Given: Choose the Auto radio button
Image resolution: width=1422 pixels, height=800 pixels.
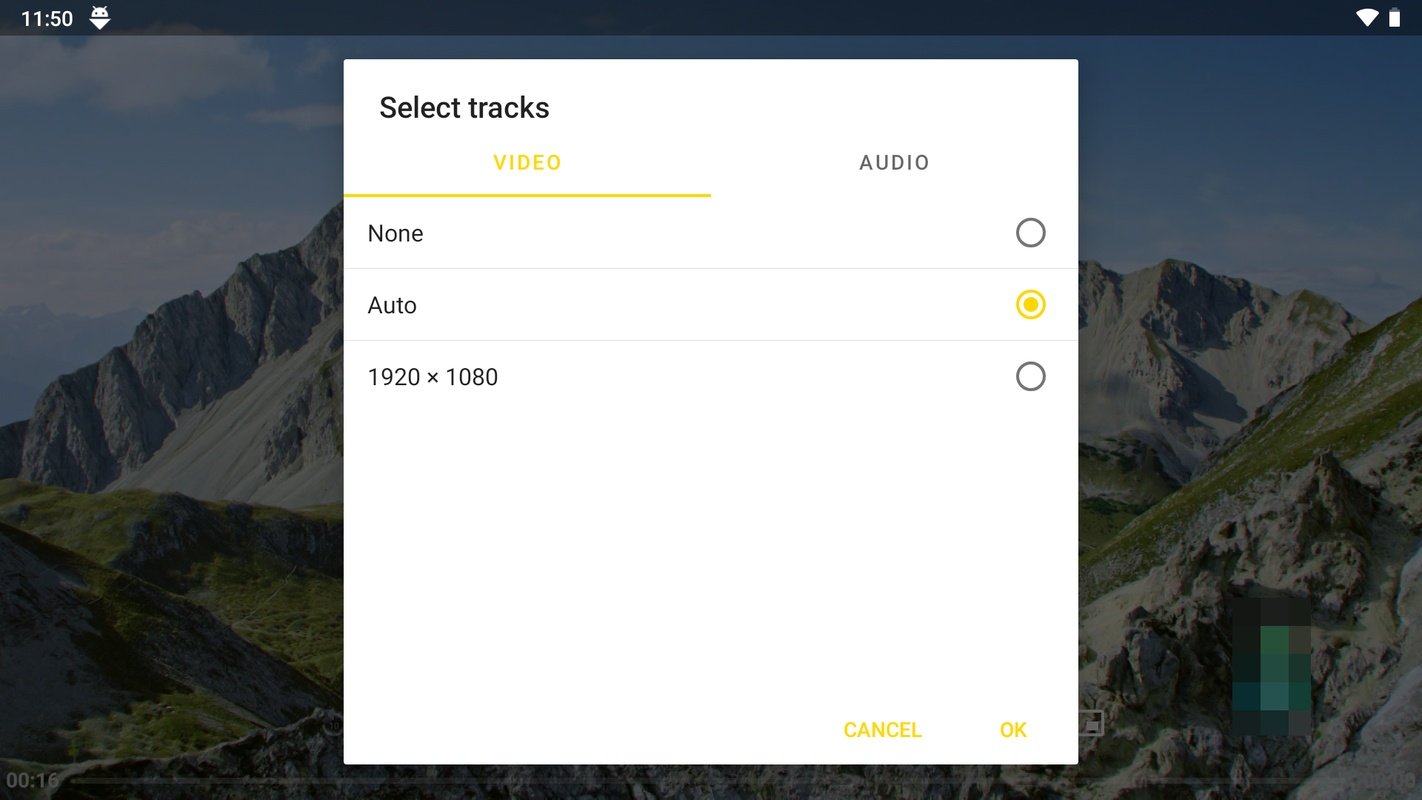Looking at the screenshot, I should 1030,305.
